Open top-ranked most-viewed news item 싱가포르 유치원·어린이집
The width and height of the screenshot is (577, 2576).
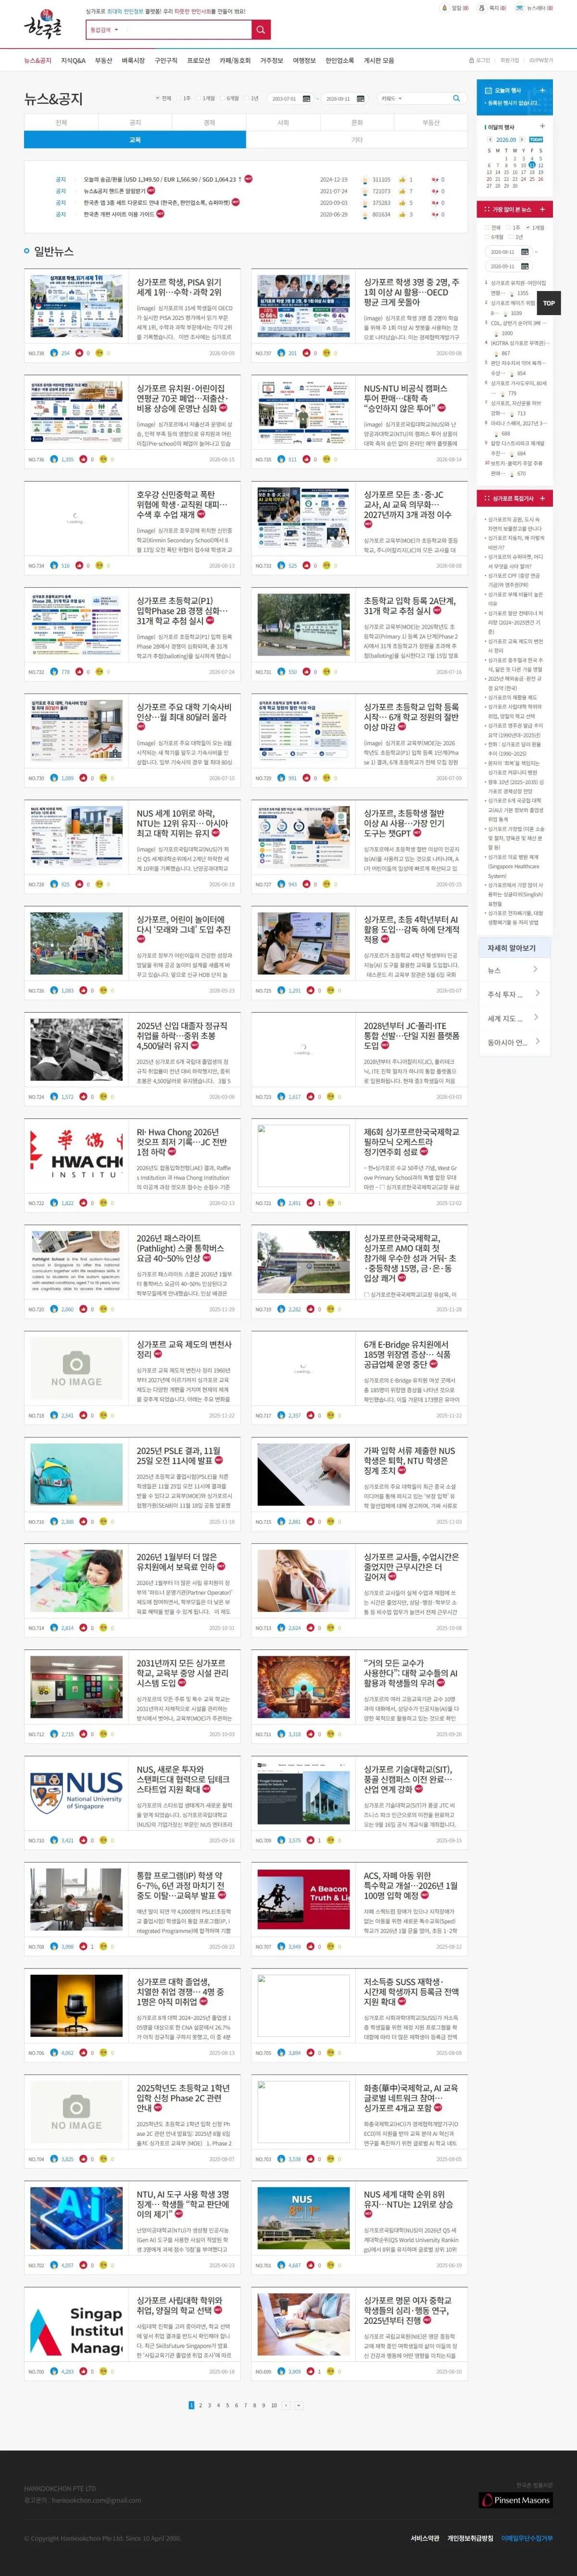click(x=518, y=282)
